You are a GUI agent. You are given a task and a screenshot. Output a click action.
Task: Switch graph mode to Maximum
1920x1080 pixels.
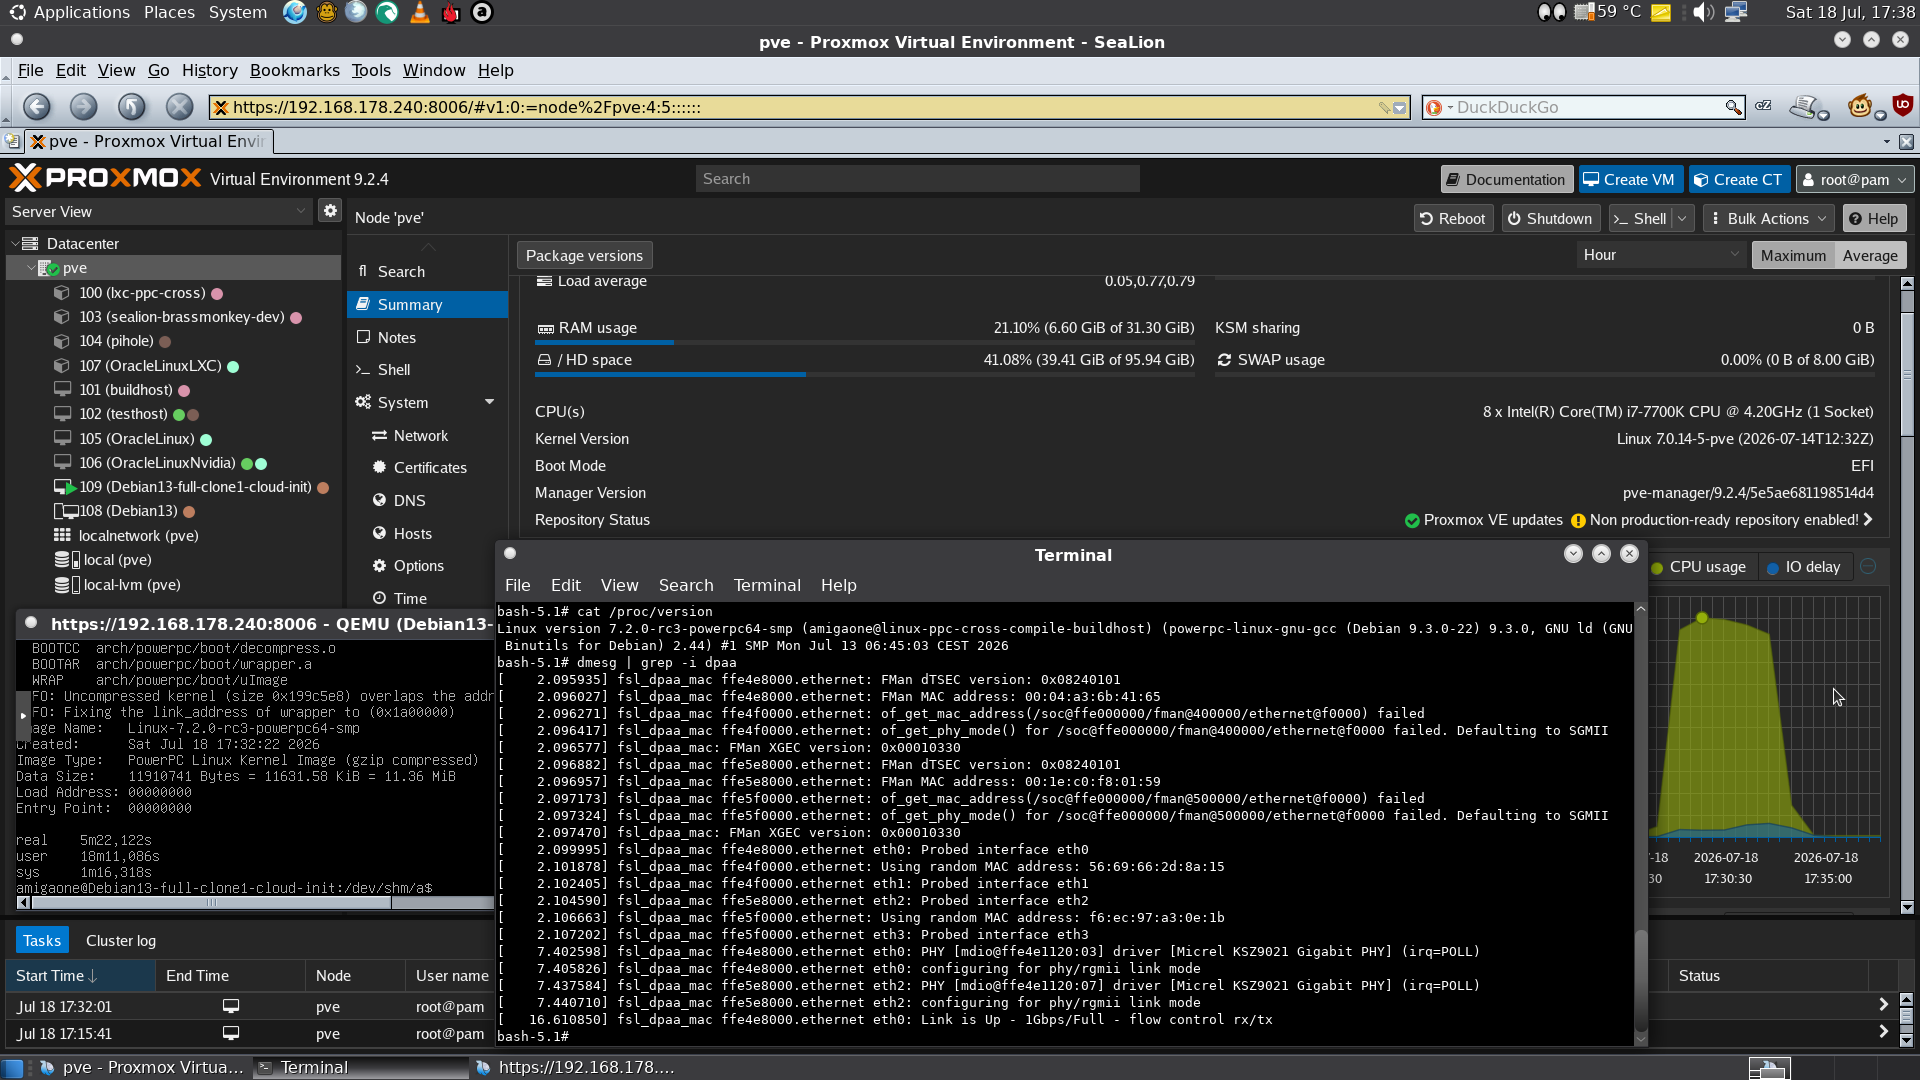point(1793,256)
